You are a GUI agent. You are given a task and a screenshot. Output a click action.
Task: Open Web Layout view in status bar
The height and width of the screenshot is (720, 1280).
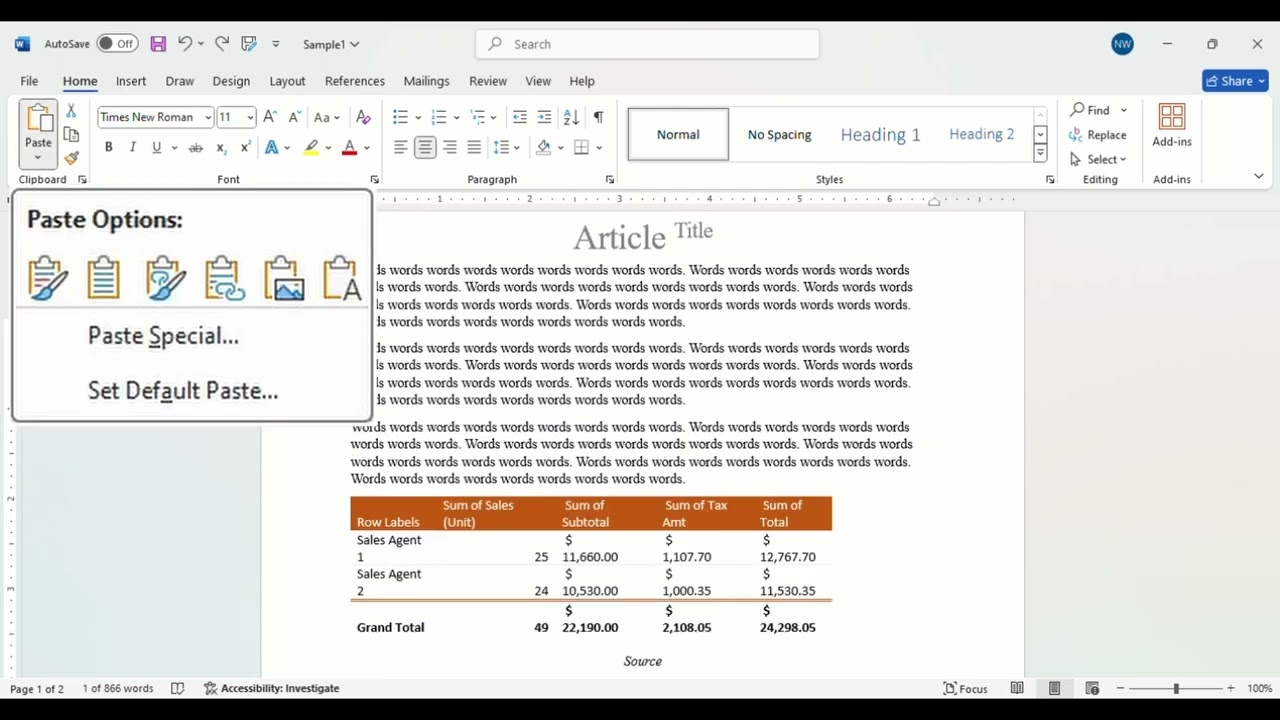(1092, 688)
